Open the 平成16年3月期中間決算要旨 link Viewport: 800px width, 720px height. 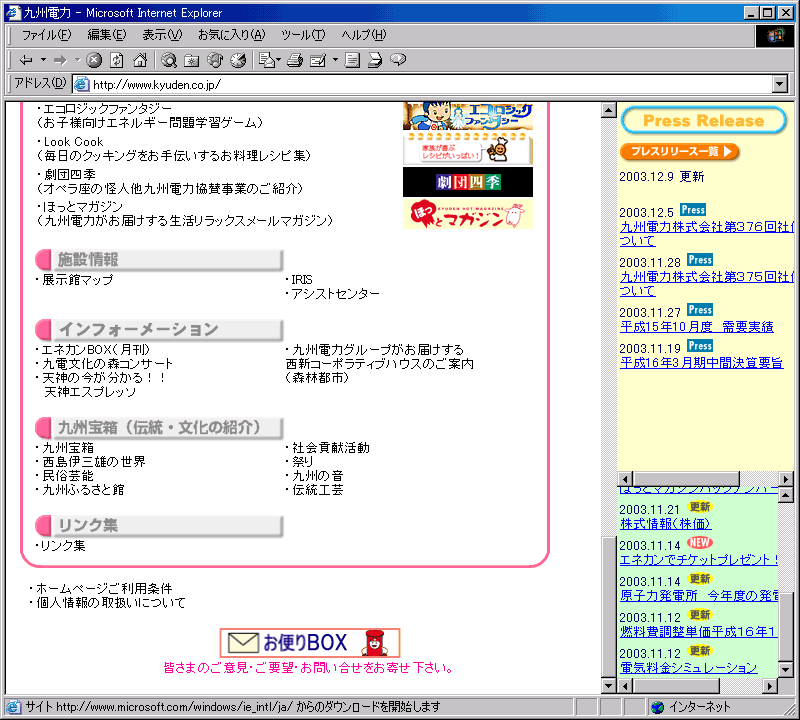(x=702, y=363)
